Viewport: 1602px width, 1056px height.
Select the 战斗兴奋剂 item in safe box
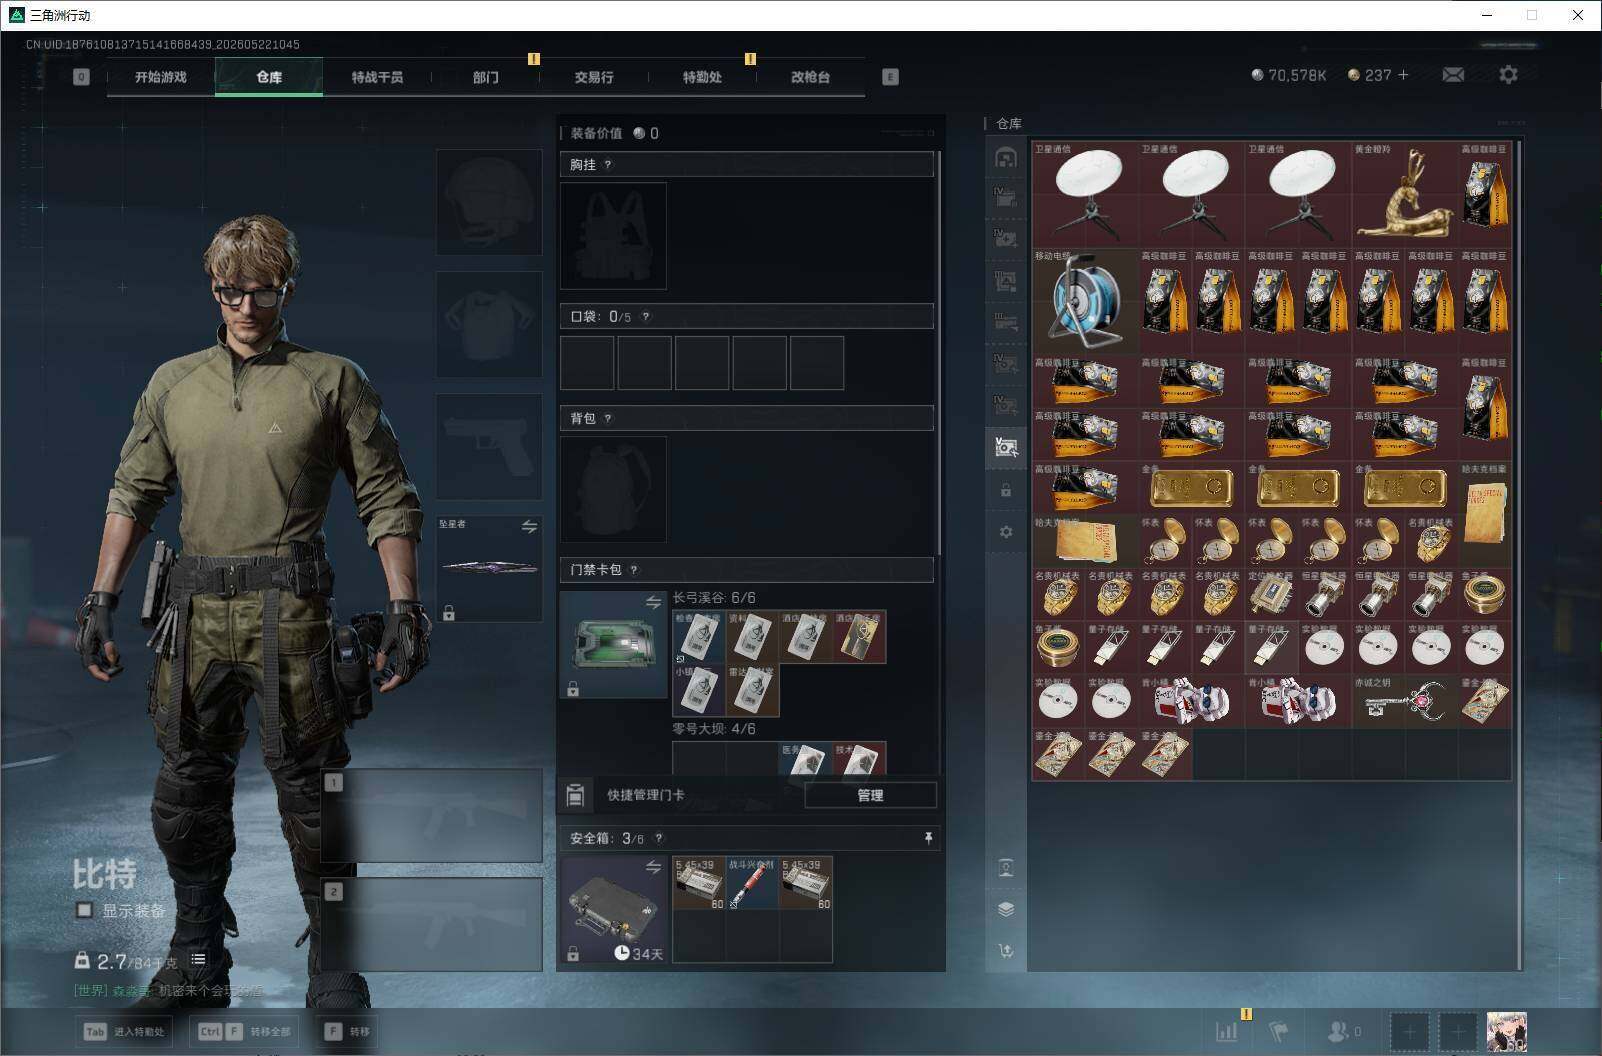tap(752, 883)
